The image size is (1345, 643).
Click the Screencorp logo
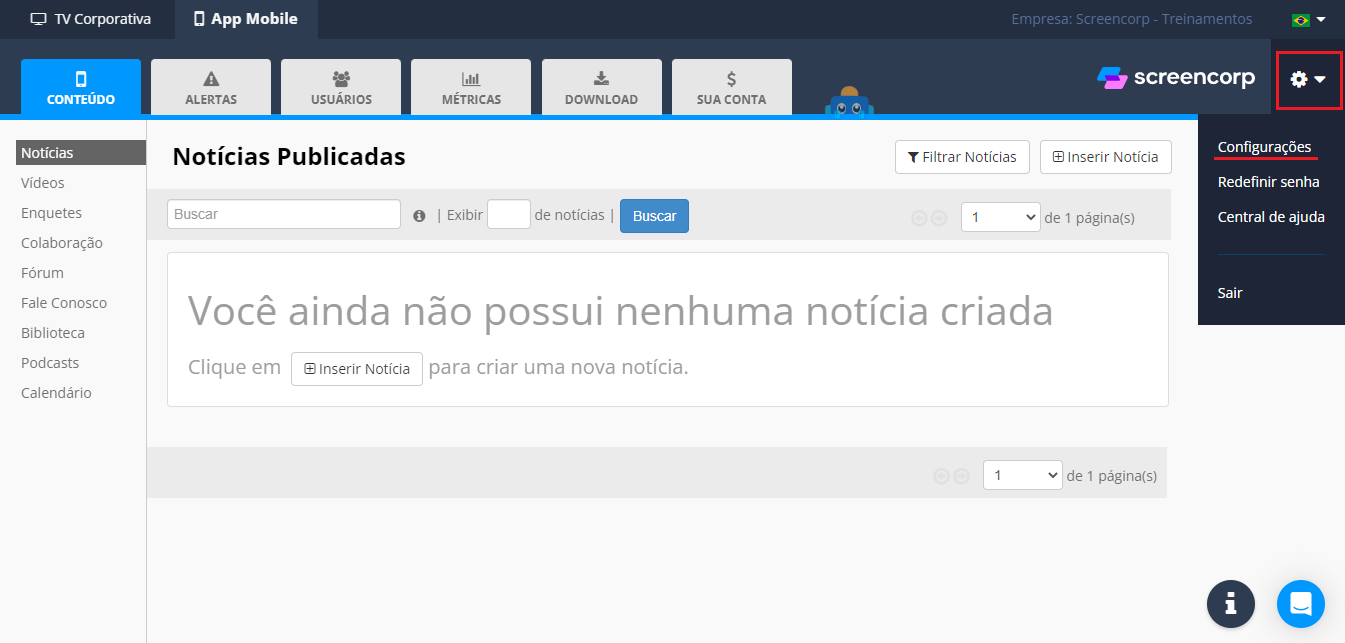coord(1176,78)
